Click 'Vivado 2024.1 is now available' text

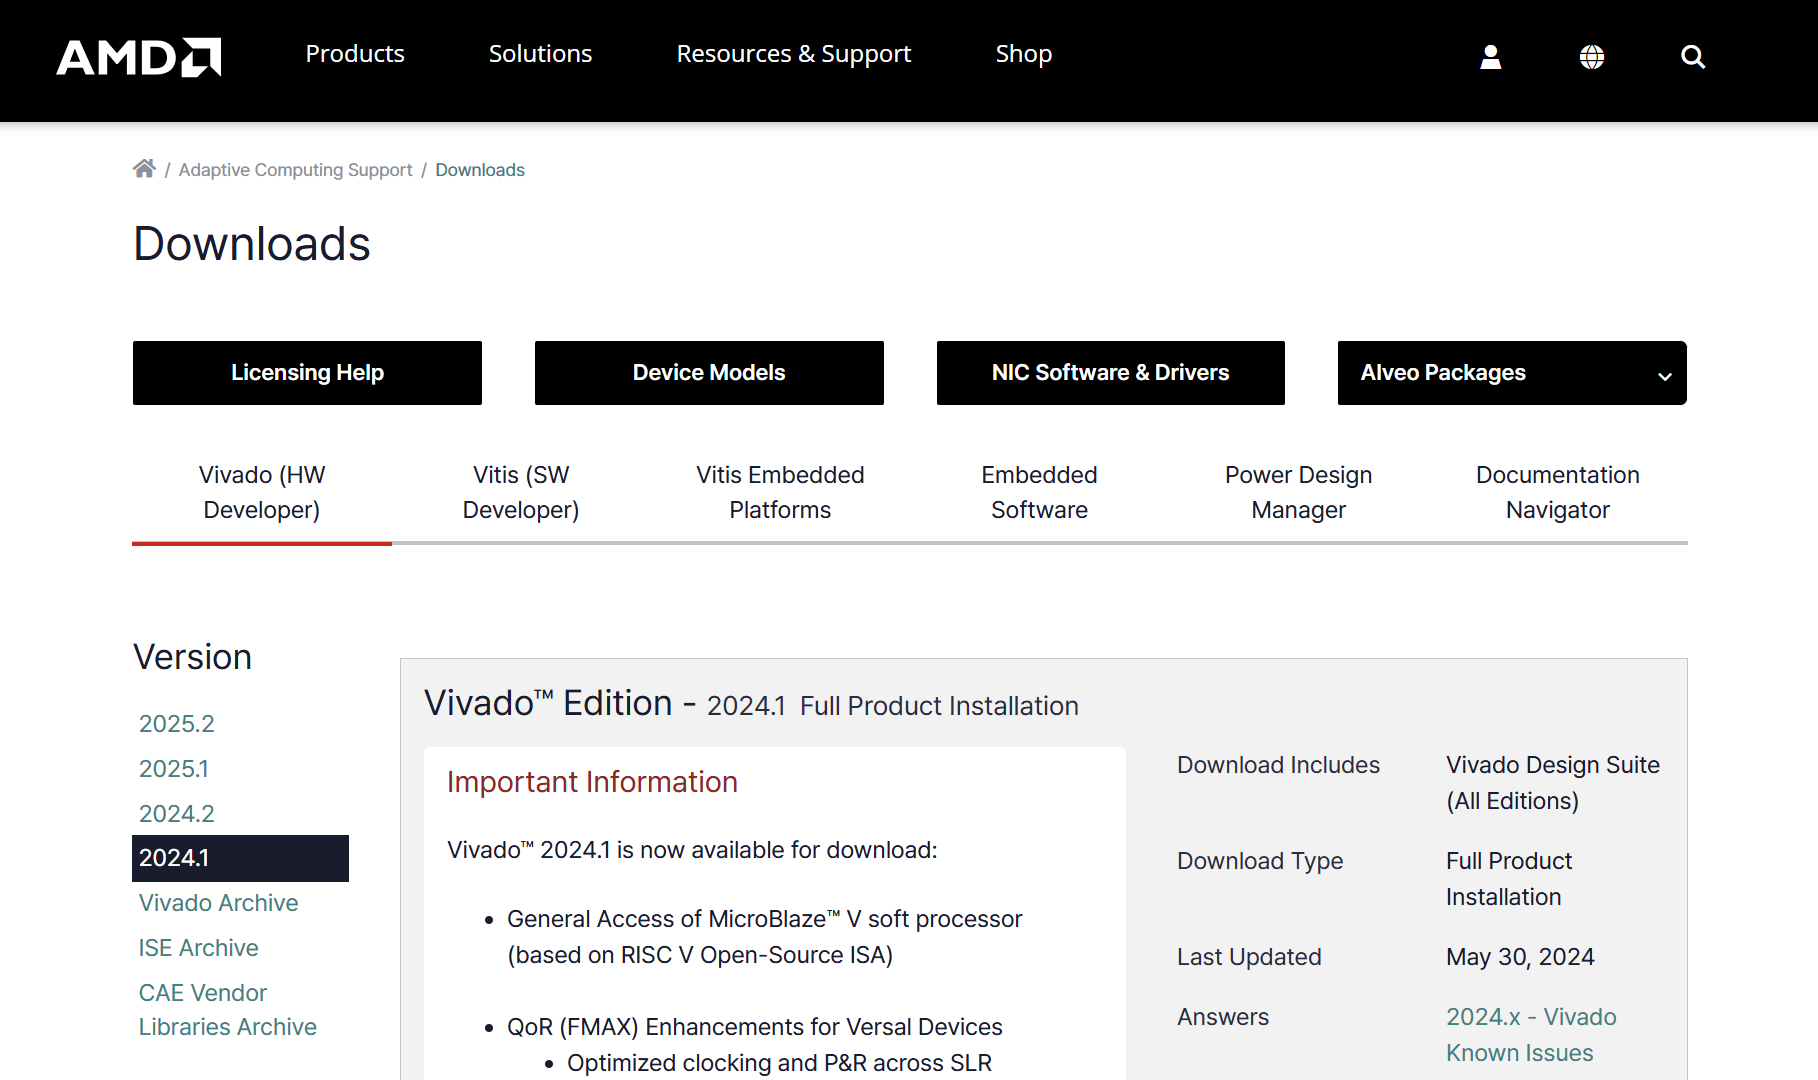pyautogui.click(x=692, y=850)
